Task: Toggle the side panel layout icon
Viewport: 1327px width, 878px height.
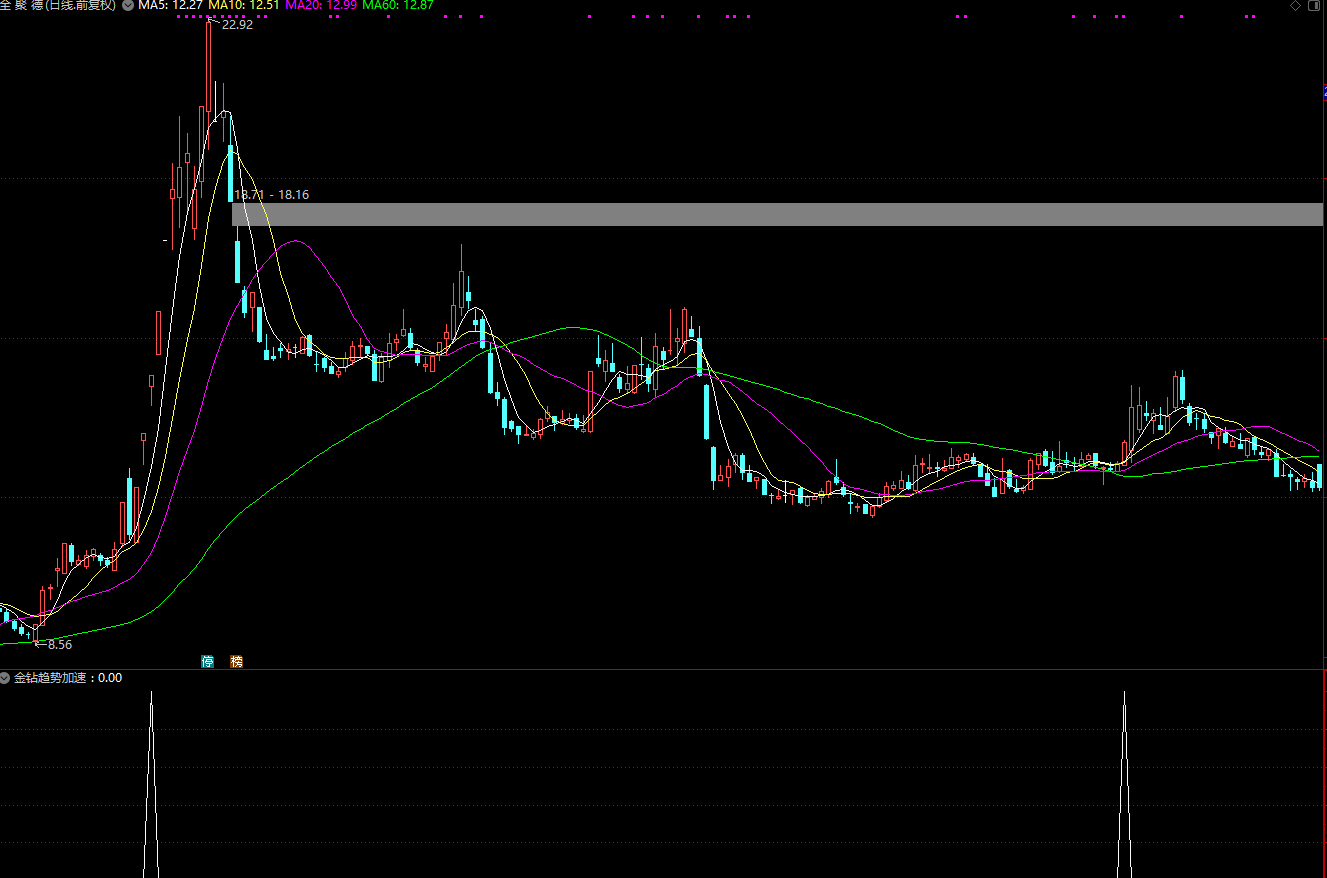Action: tap(1316, 5)
